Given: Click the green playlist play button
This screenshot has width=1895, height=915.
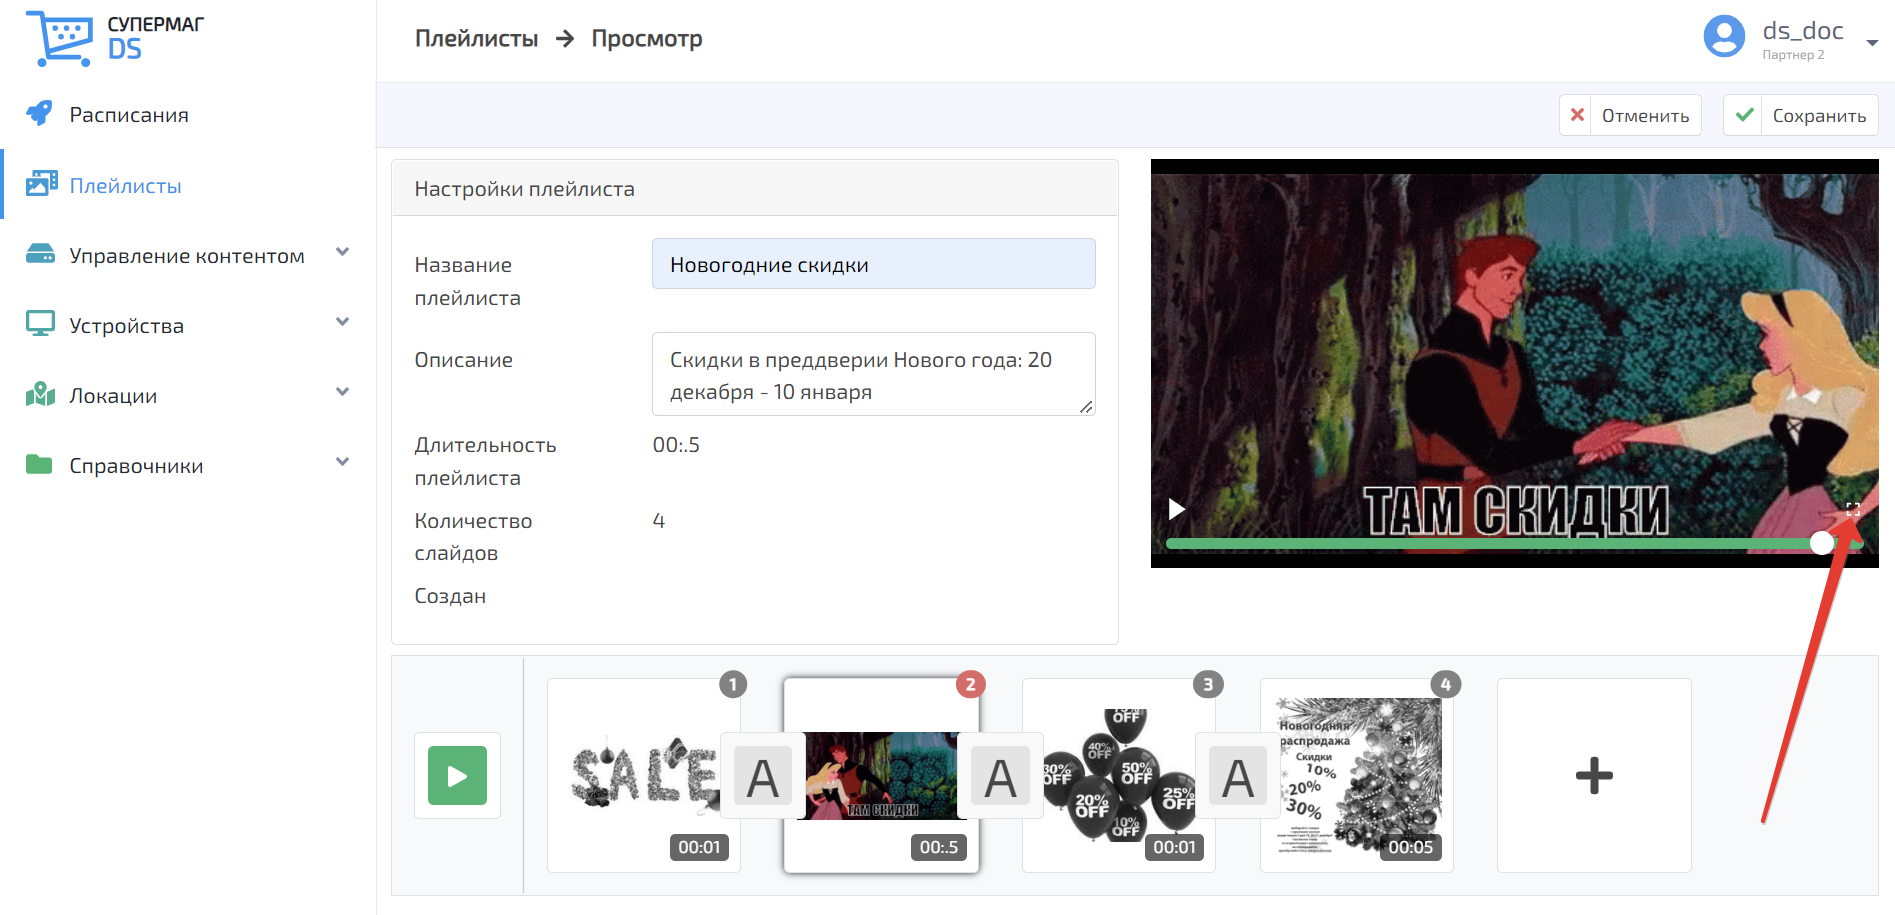Looking at the screenshot, I should coord(457,775).
